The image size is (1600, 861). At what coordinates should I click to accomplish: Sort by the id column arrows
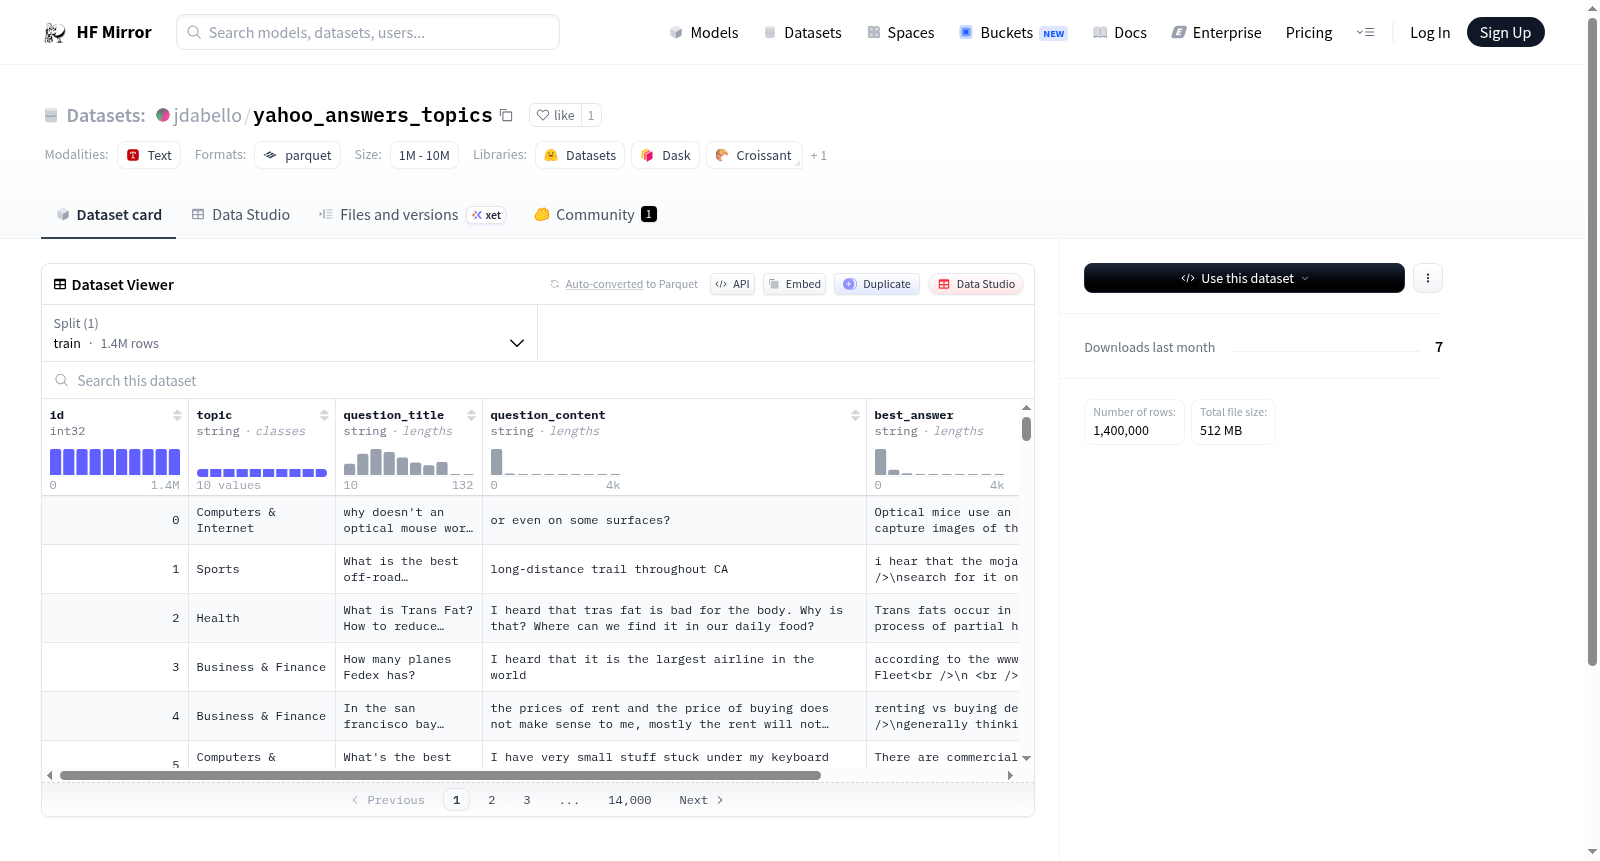(177, 415)
